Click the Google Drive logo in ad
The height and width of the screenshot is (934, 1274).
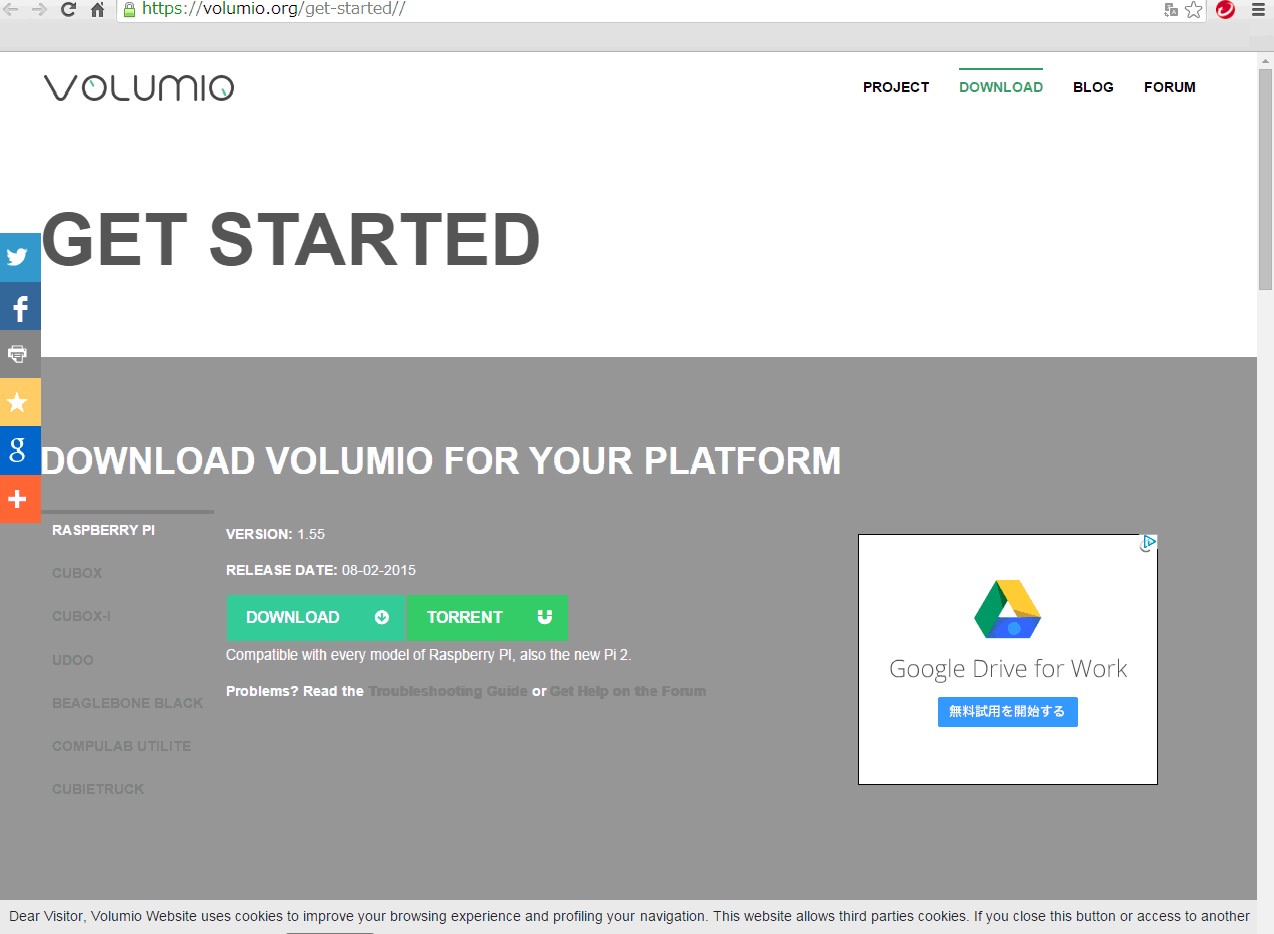1008,609
